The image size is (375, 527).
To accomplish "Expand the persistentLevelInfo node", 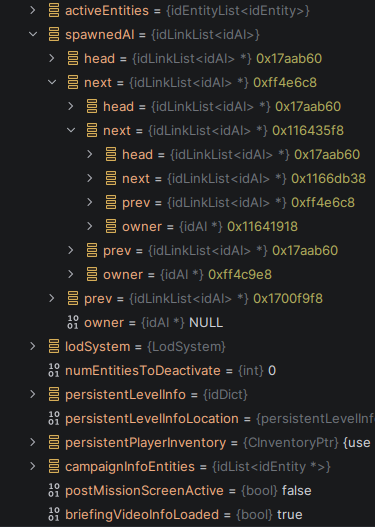I will pos(33,395).
